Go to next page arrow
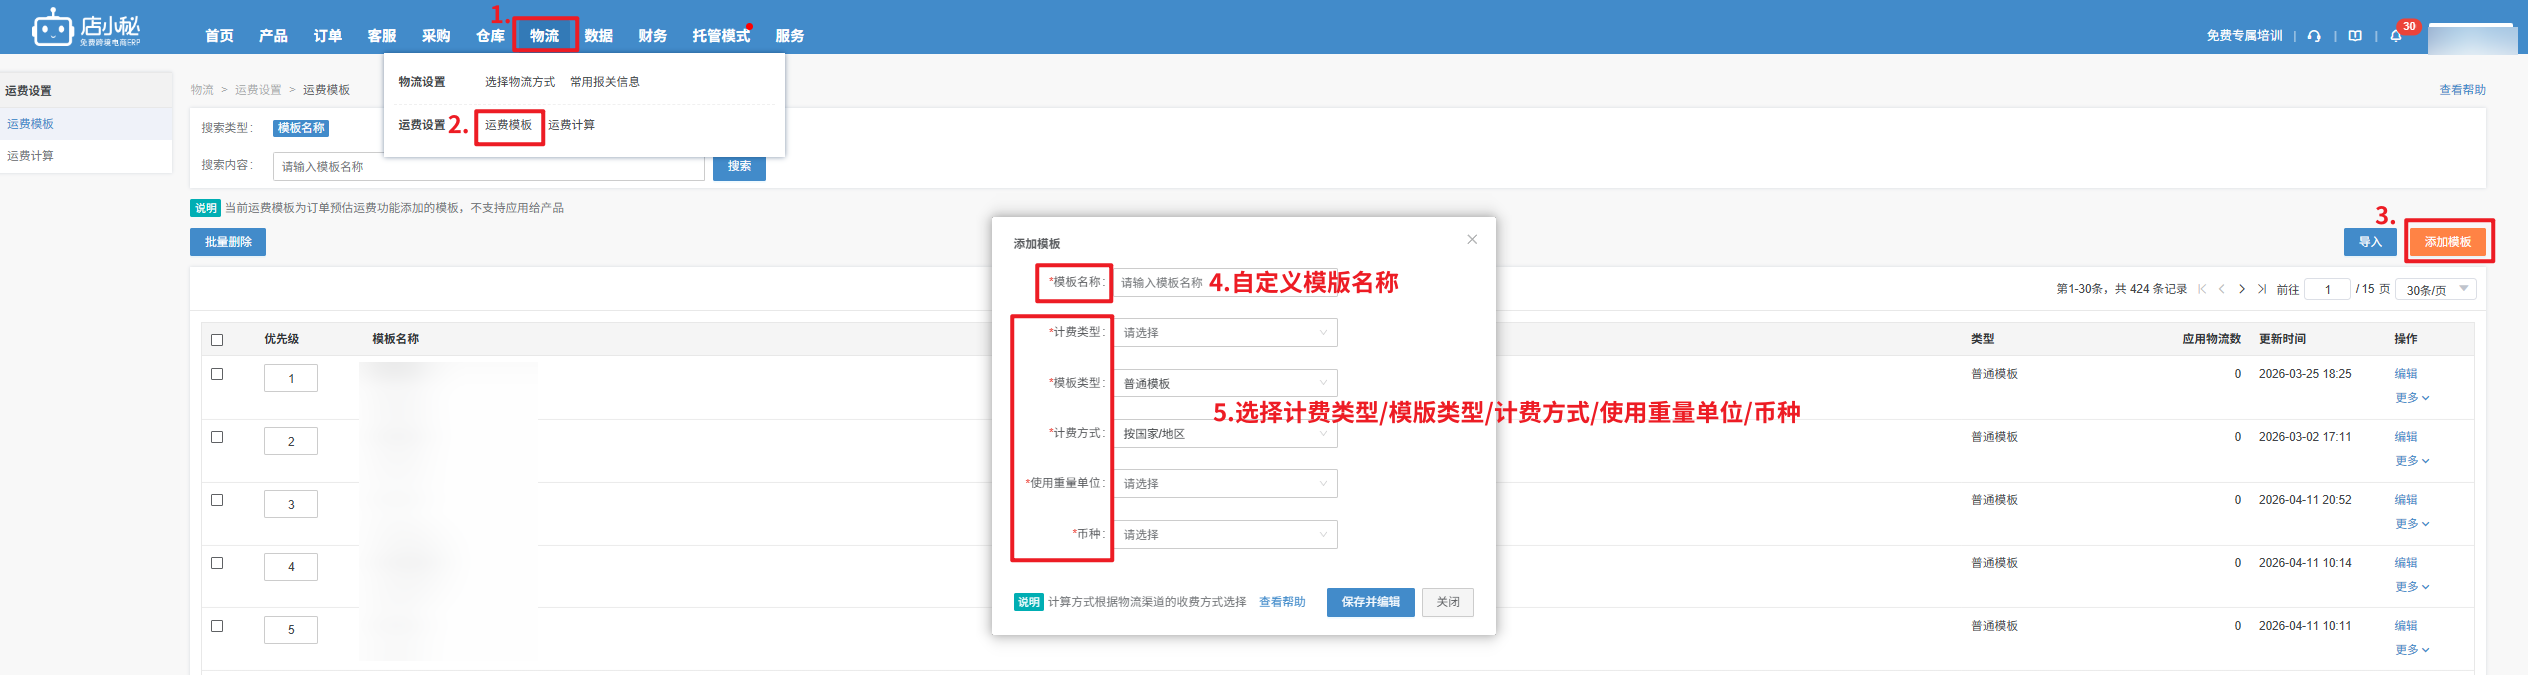The image size is (2528, 675). [2242, 289]
